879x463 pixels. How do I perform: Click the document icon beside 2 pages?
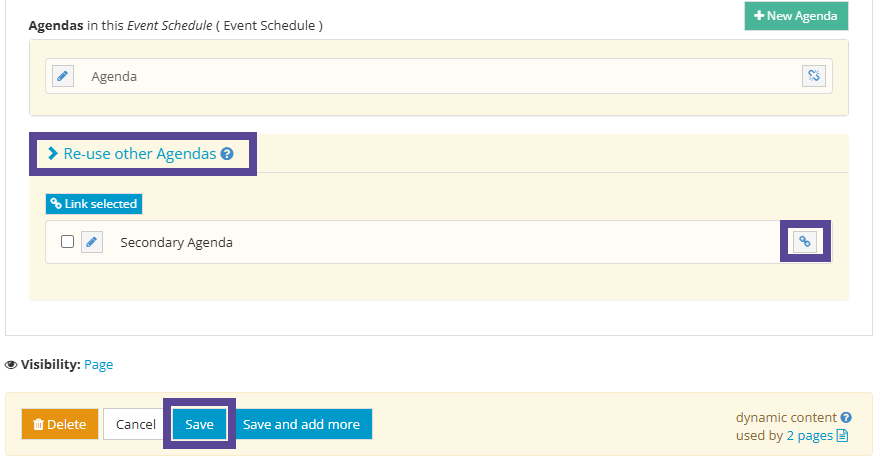[842, 435]
